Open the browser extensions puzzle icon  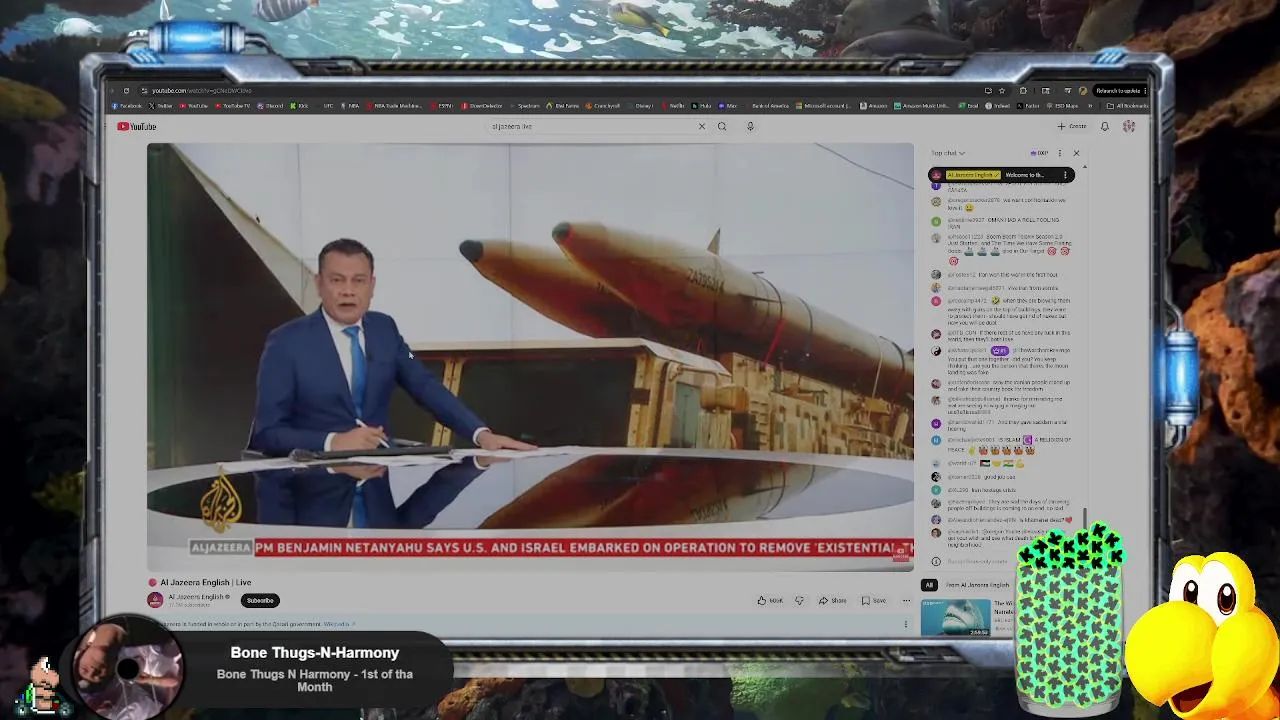point(1023,90)
